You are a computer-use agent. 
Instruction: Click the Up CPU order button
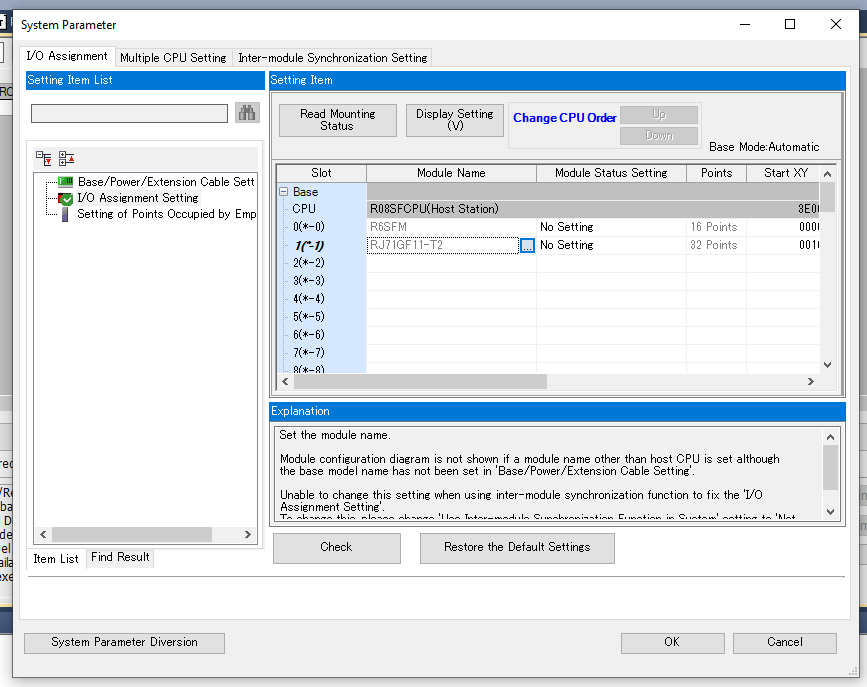pos(659,114)
